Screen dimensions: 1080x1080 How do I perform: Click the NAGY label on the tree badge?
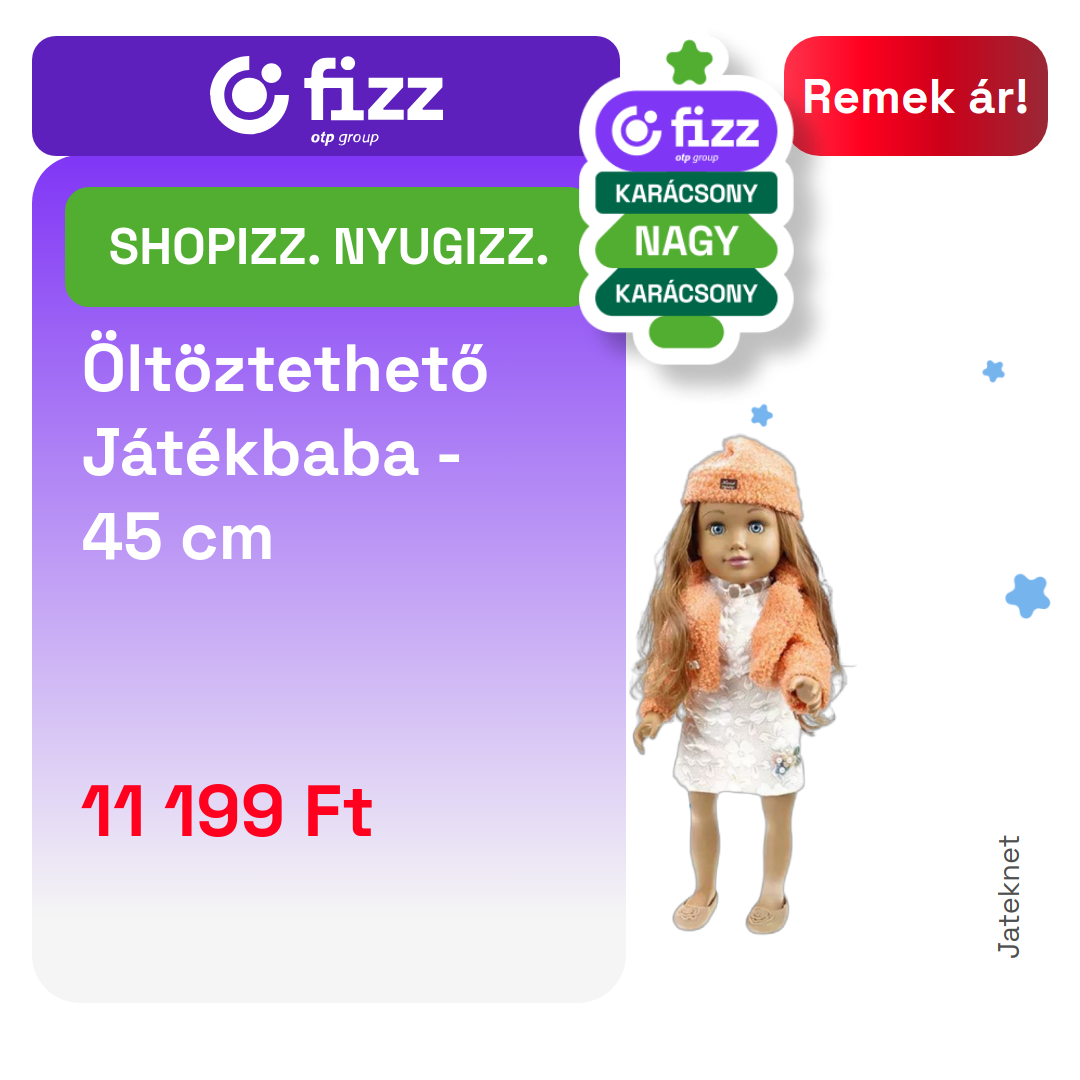pyautogui.click(x=686, y=241)
